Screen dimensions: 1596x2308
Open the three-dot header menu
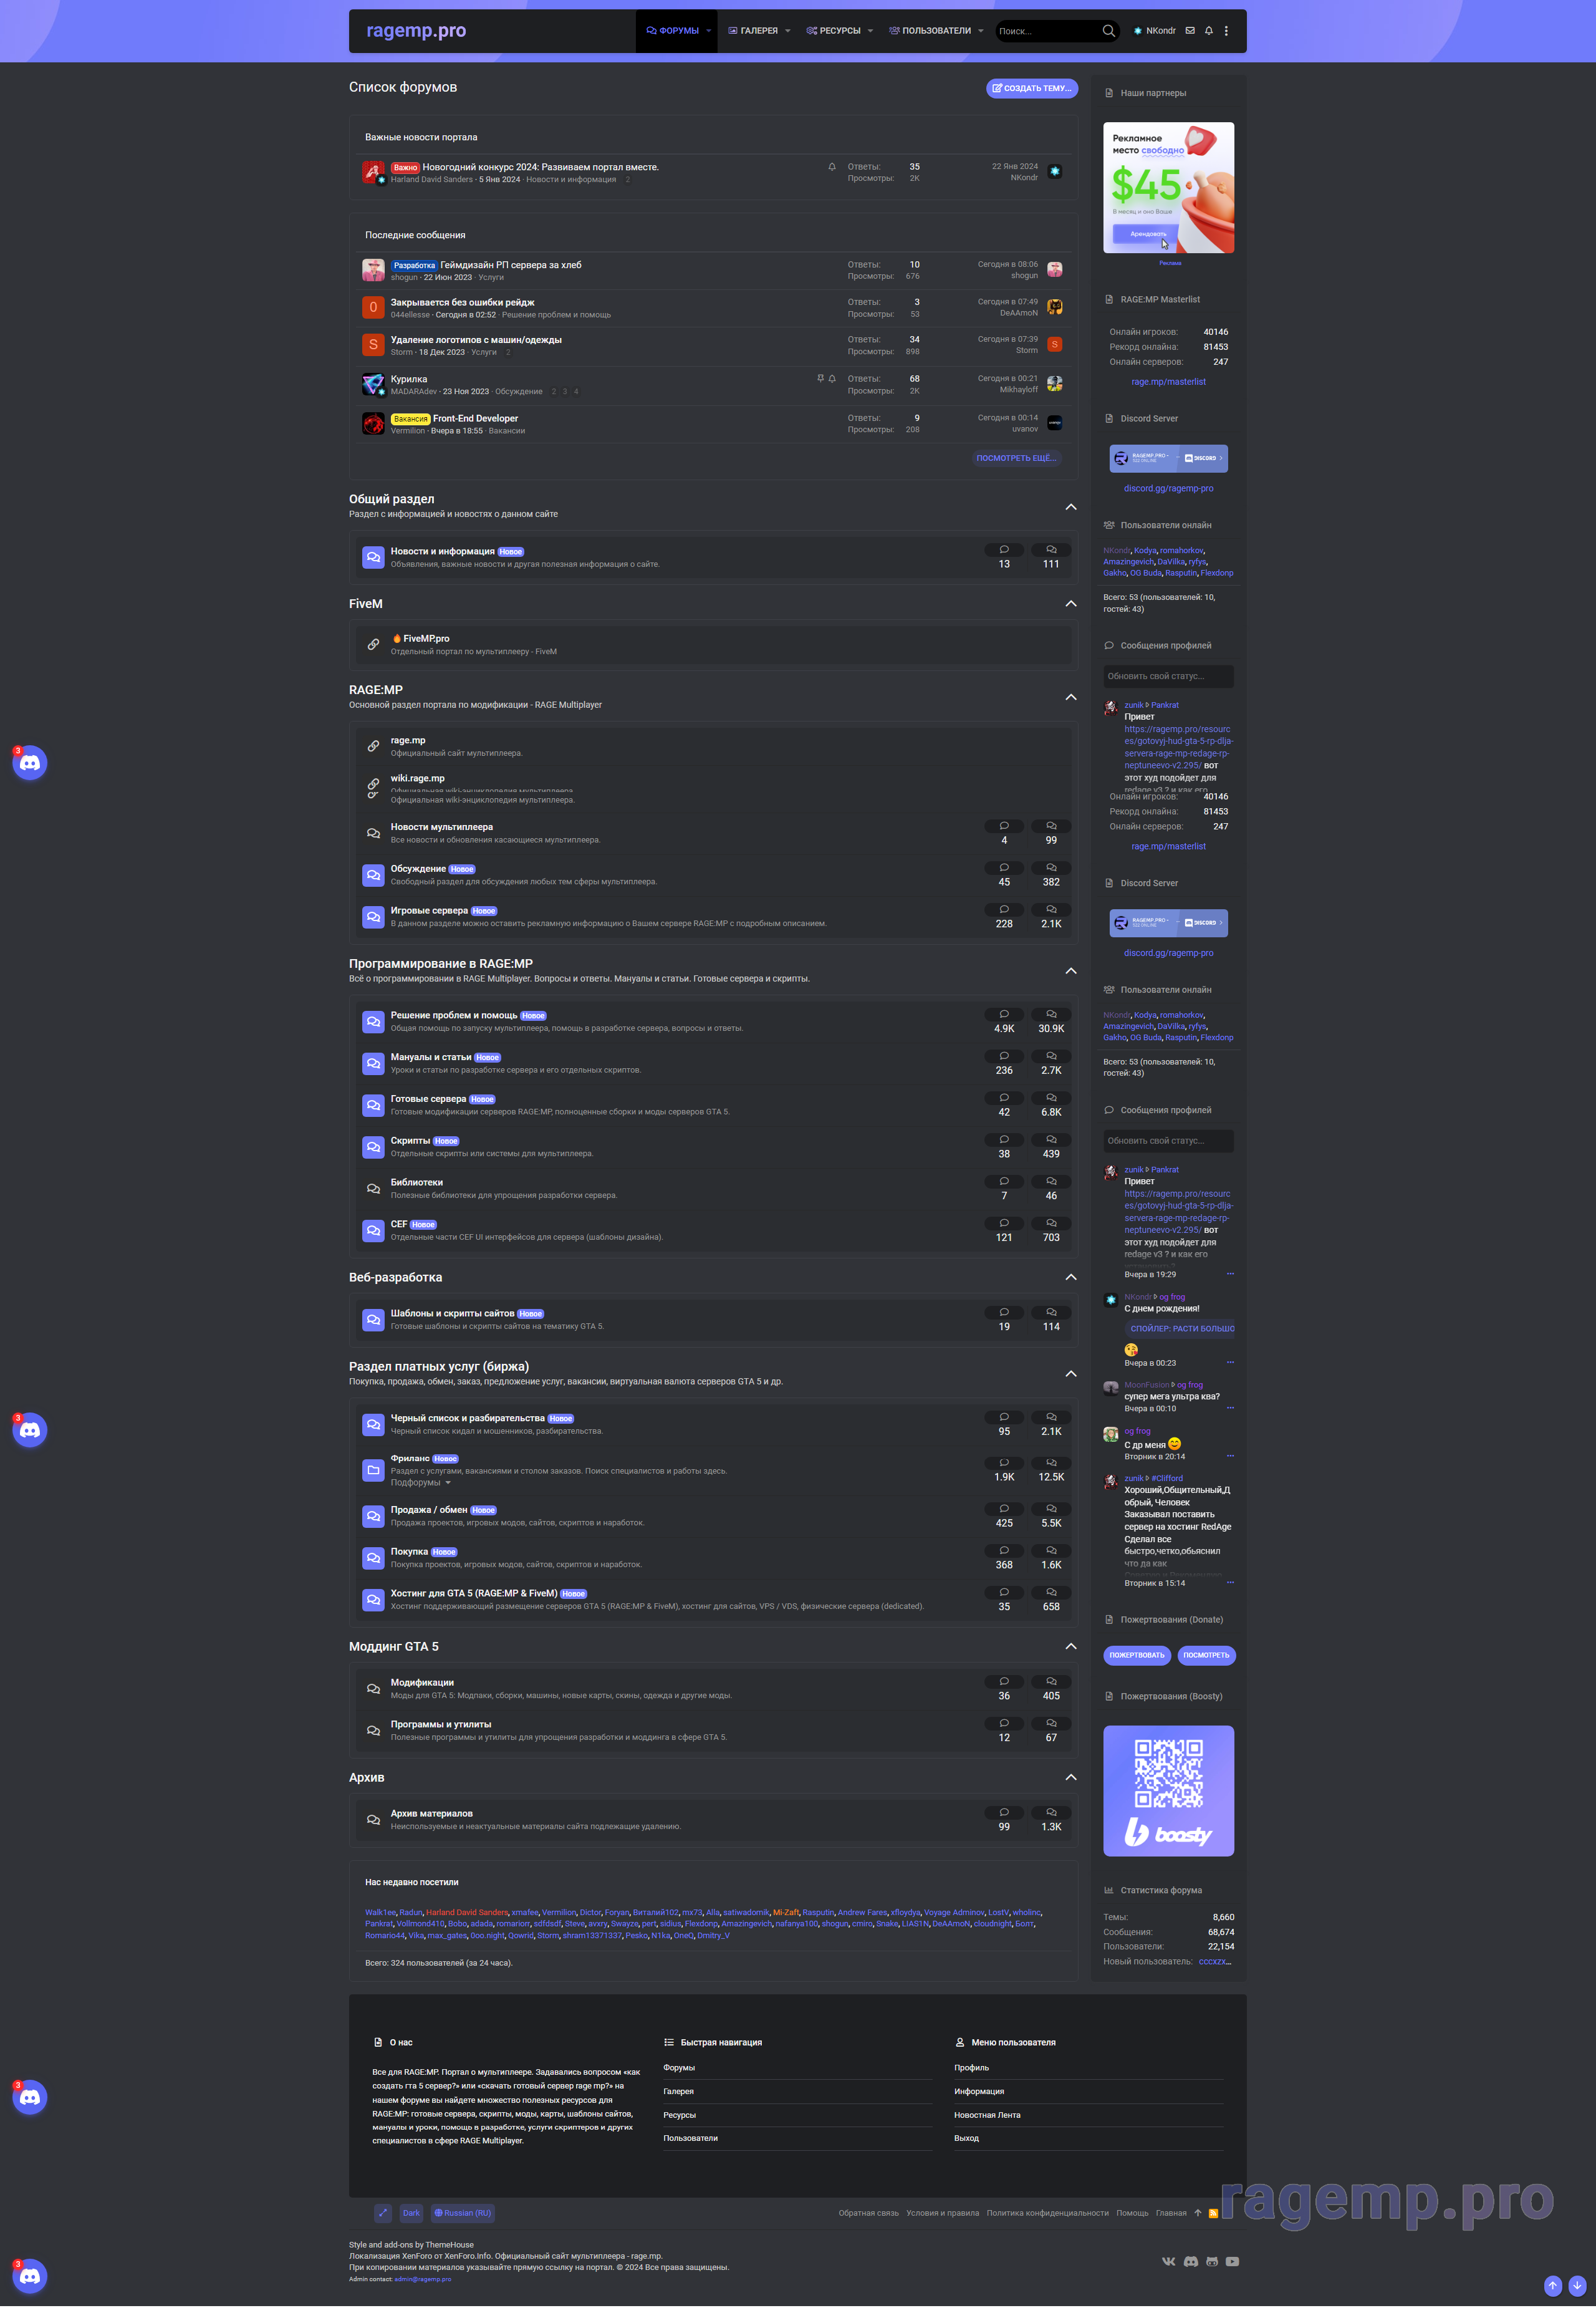pos(1226,31)
